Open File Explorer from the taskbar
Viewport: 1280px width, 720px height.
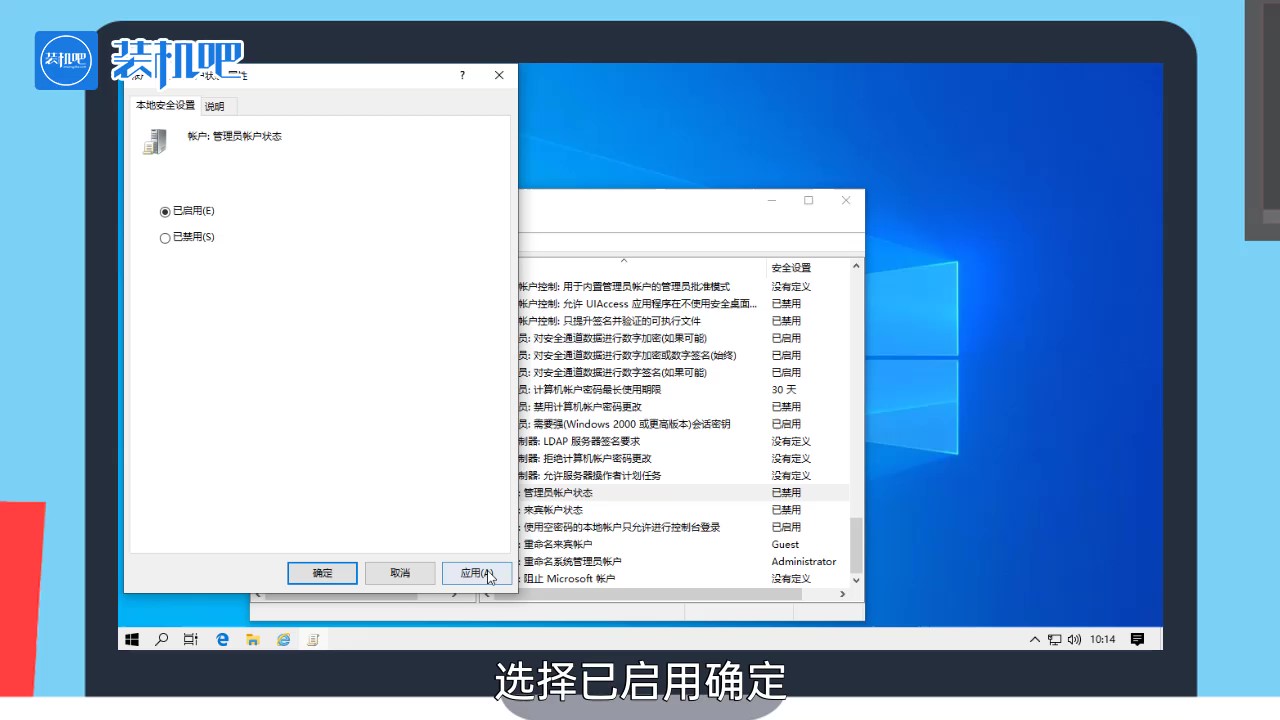click(252, 639)
